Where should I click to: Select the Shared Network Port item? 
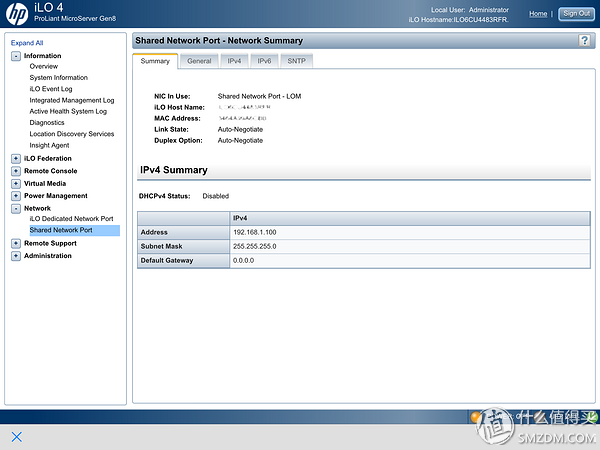[75, 230]
